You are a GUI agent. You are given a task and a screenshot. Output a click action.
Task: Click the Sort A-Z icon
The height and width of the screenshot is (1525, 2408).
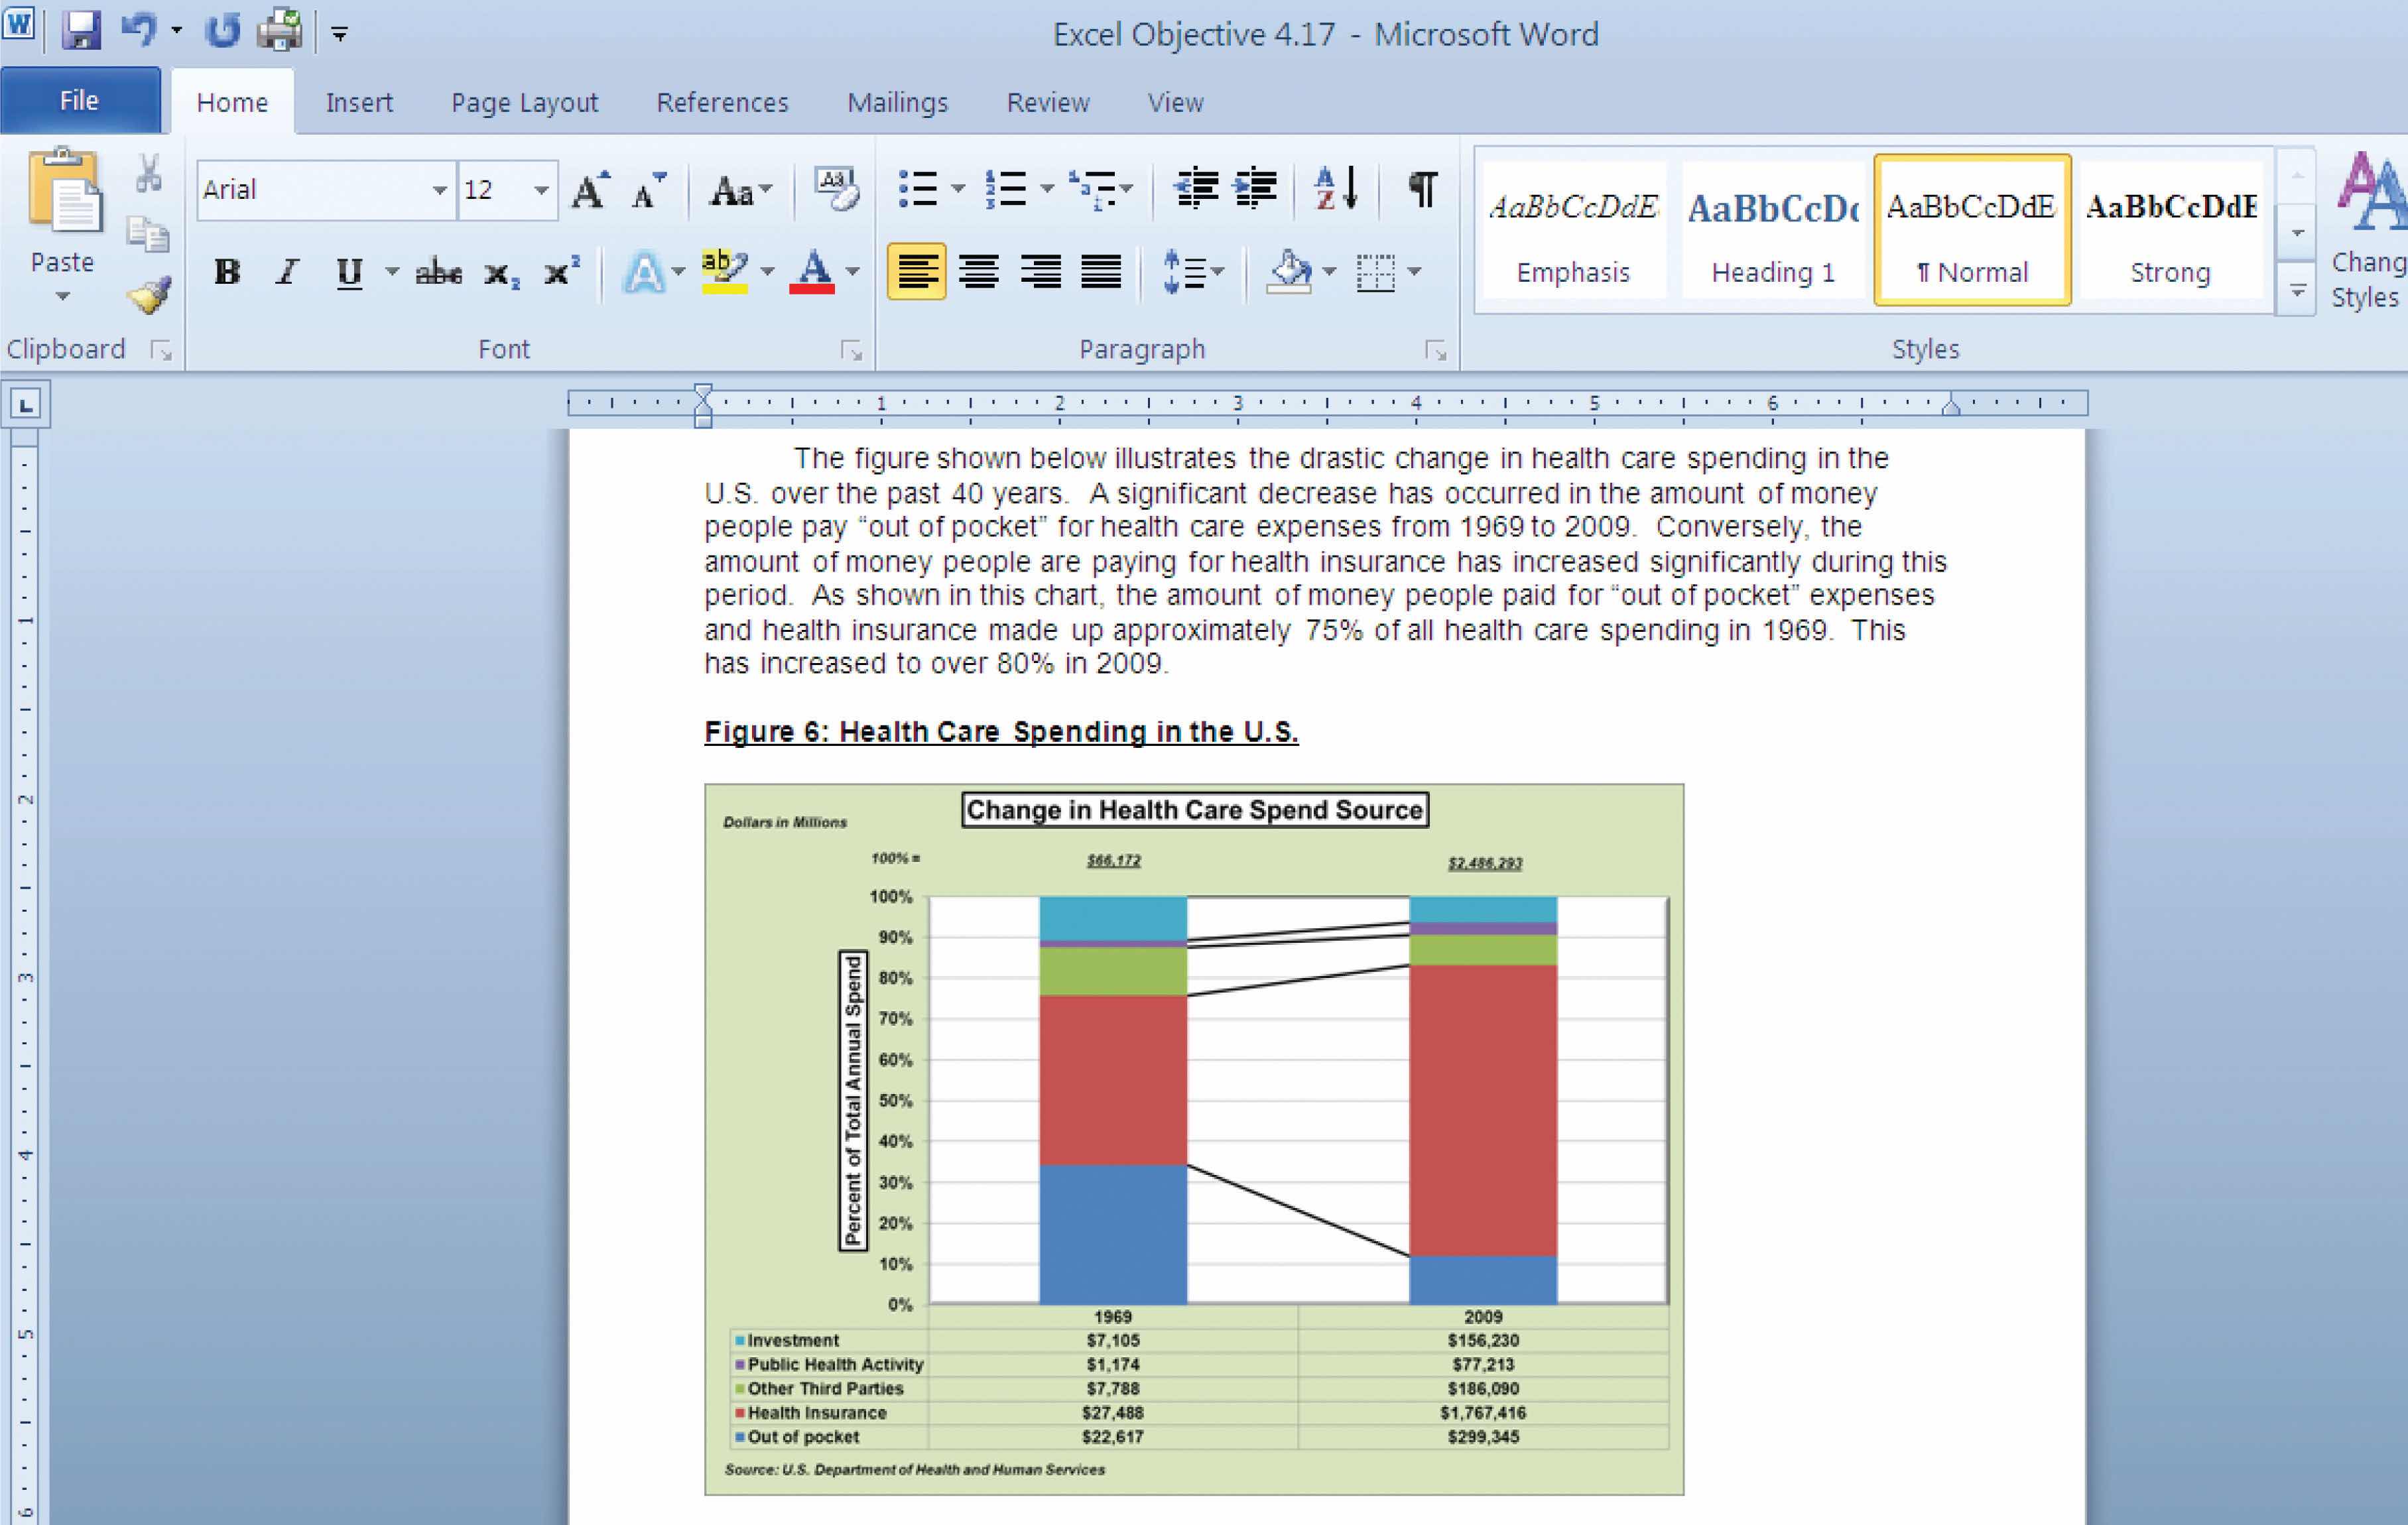pyautogui.click(x=1337, y=188)
